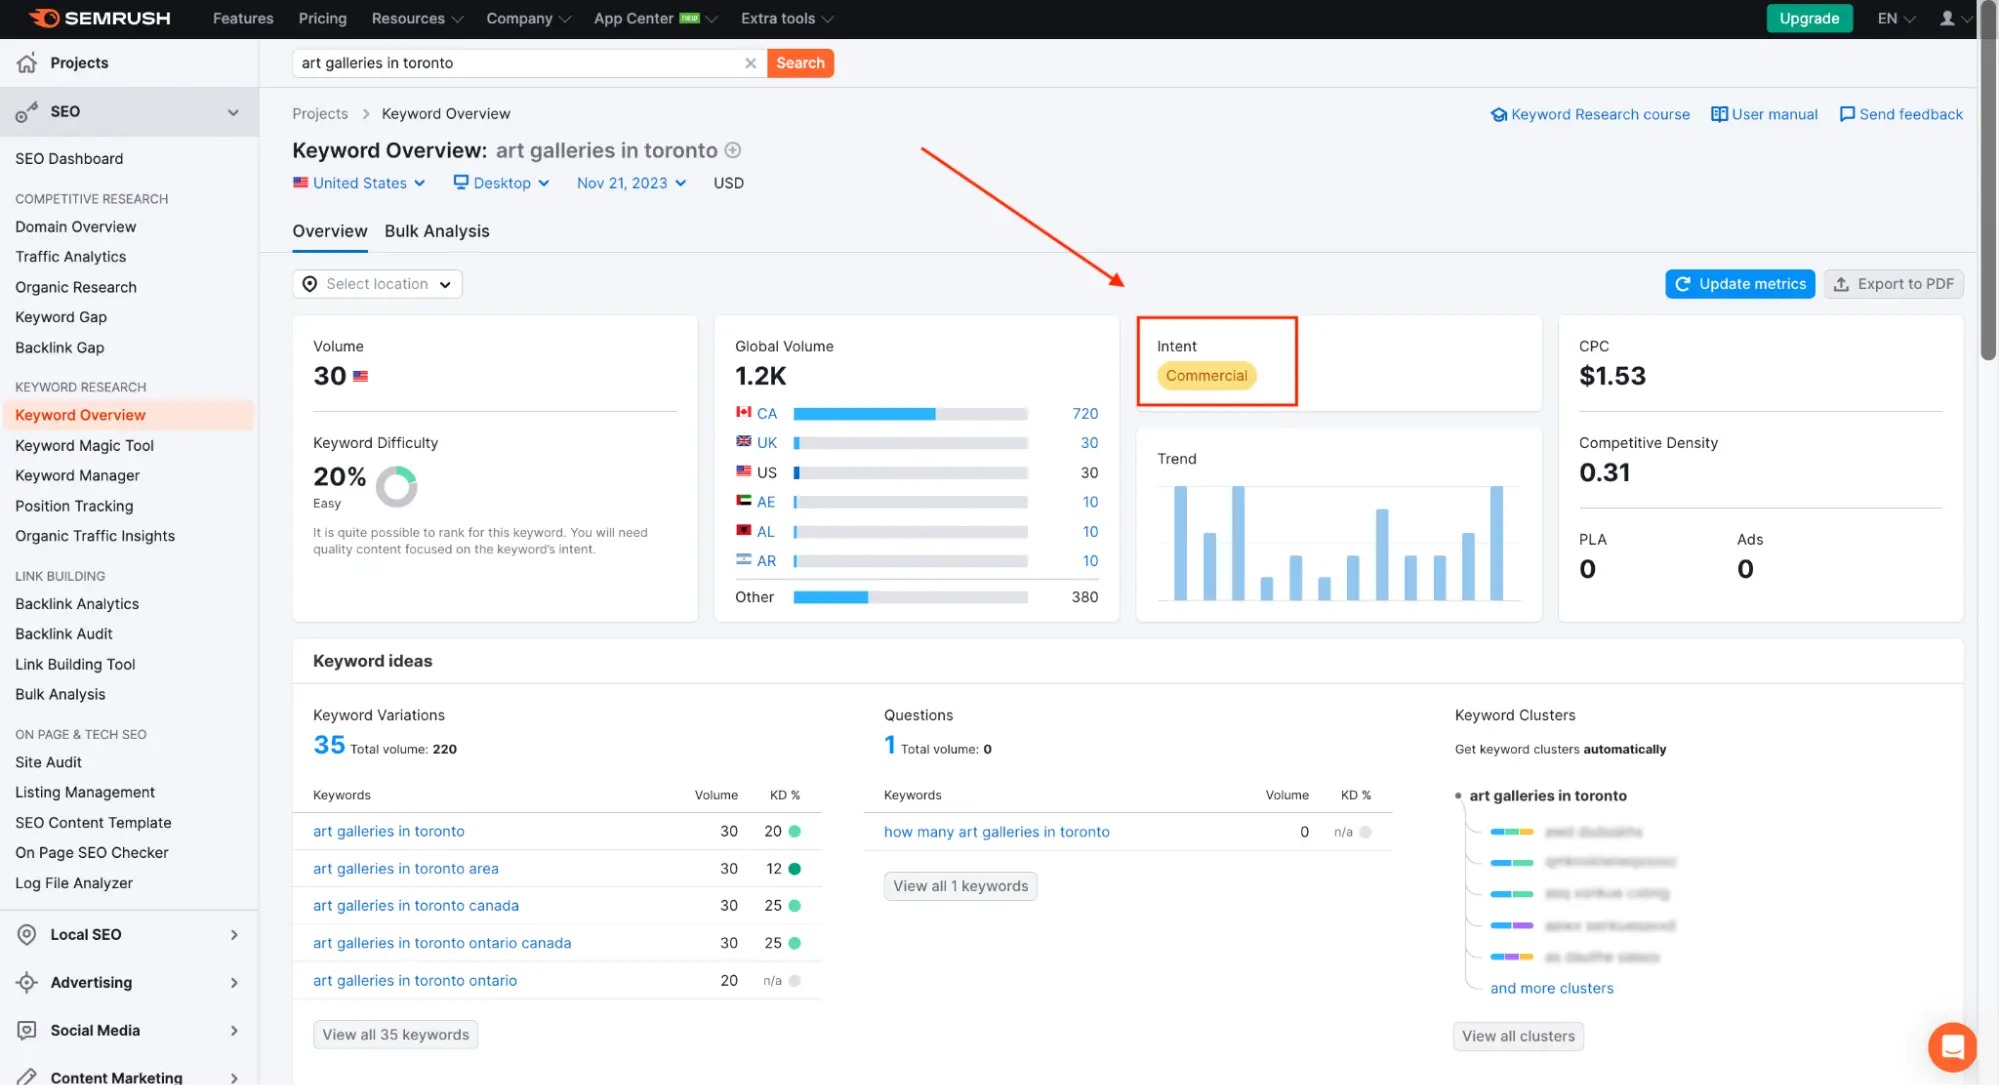Click the Social Media icon
Image resolution: width=1999 pixels, height=1086 pixels.
[x=27, y=1030]
